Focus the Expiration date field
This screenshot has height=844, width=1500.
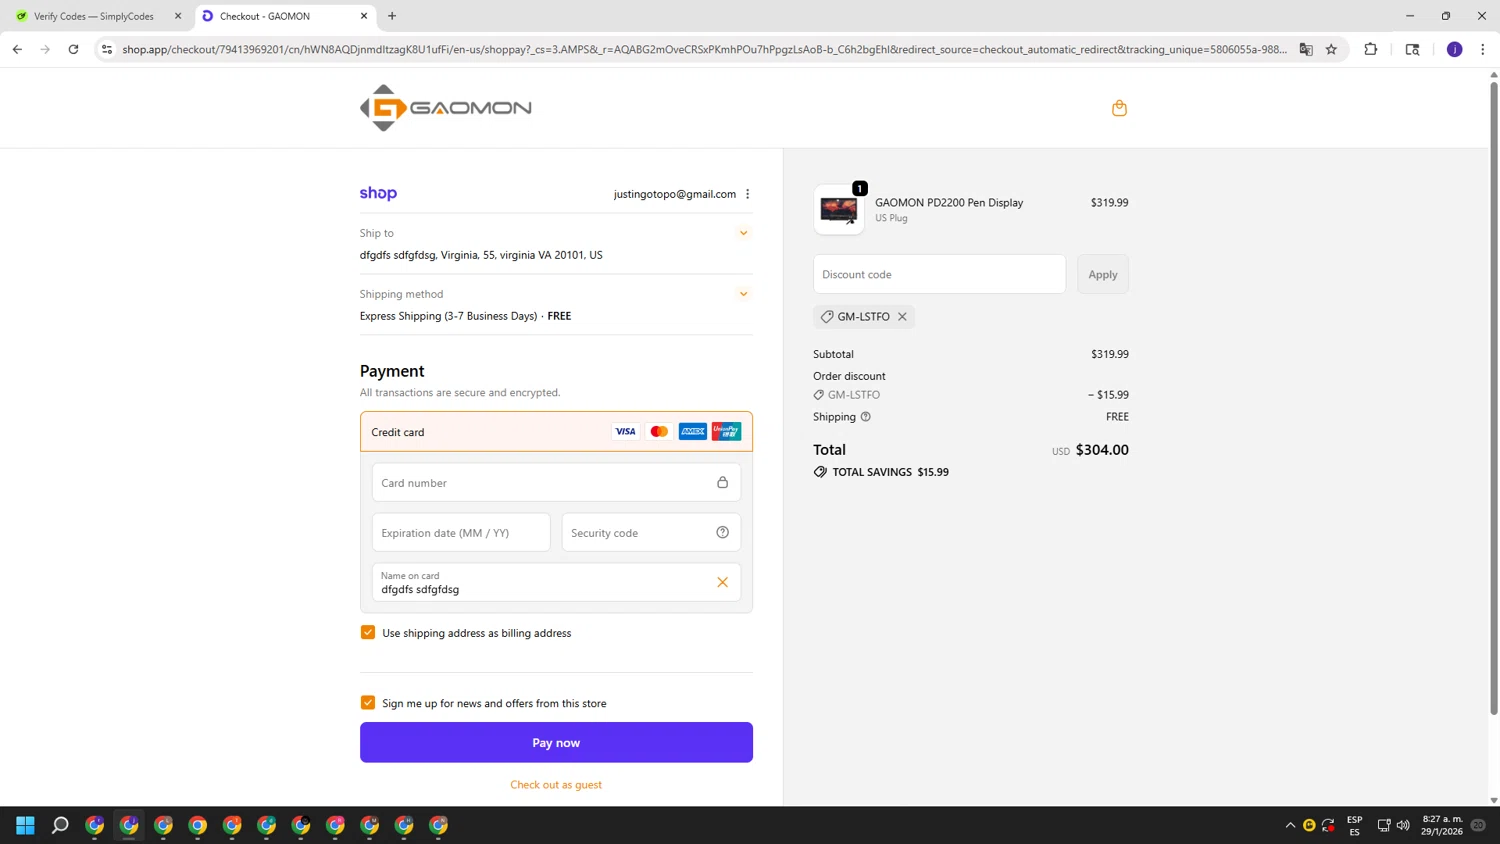point(461,533)
